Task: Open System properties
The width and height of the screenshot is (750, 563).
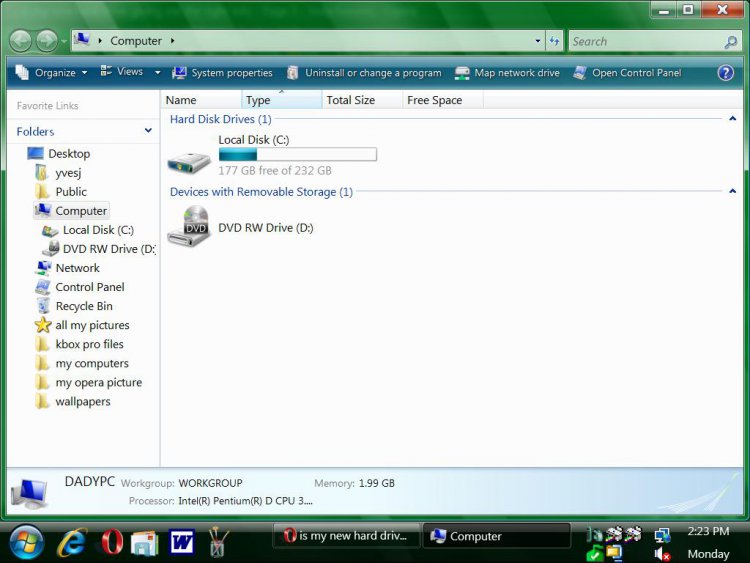Action: [222, 73]
